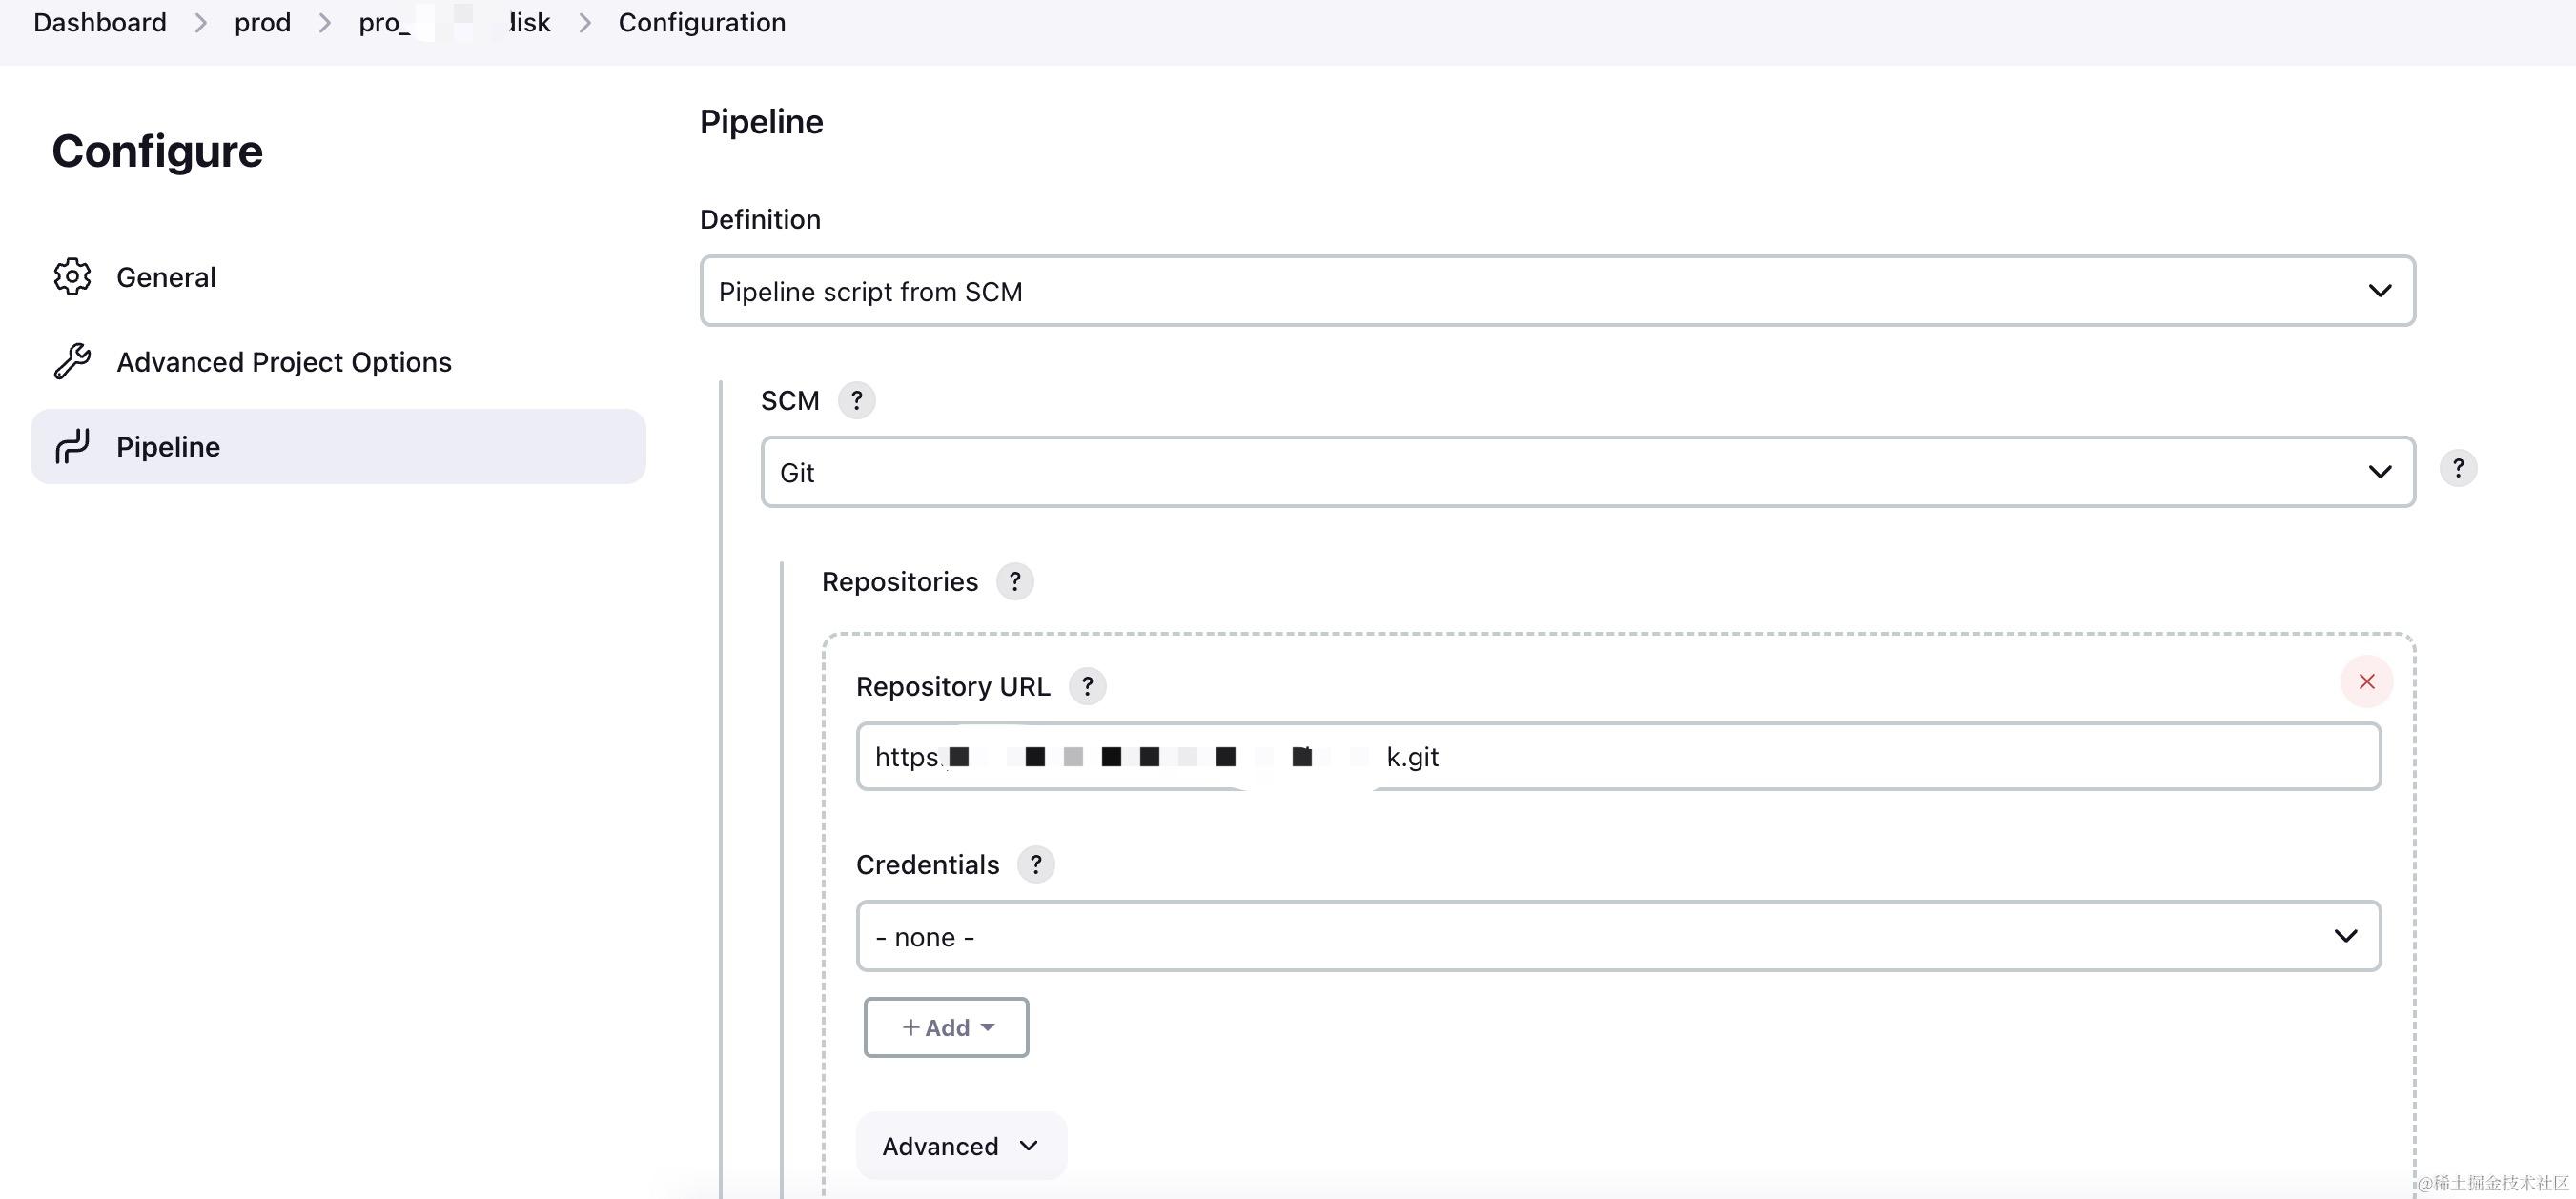Open the Definition dropdown showing Pipeline script from SCM

pos(1557,291)
